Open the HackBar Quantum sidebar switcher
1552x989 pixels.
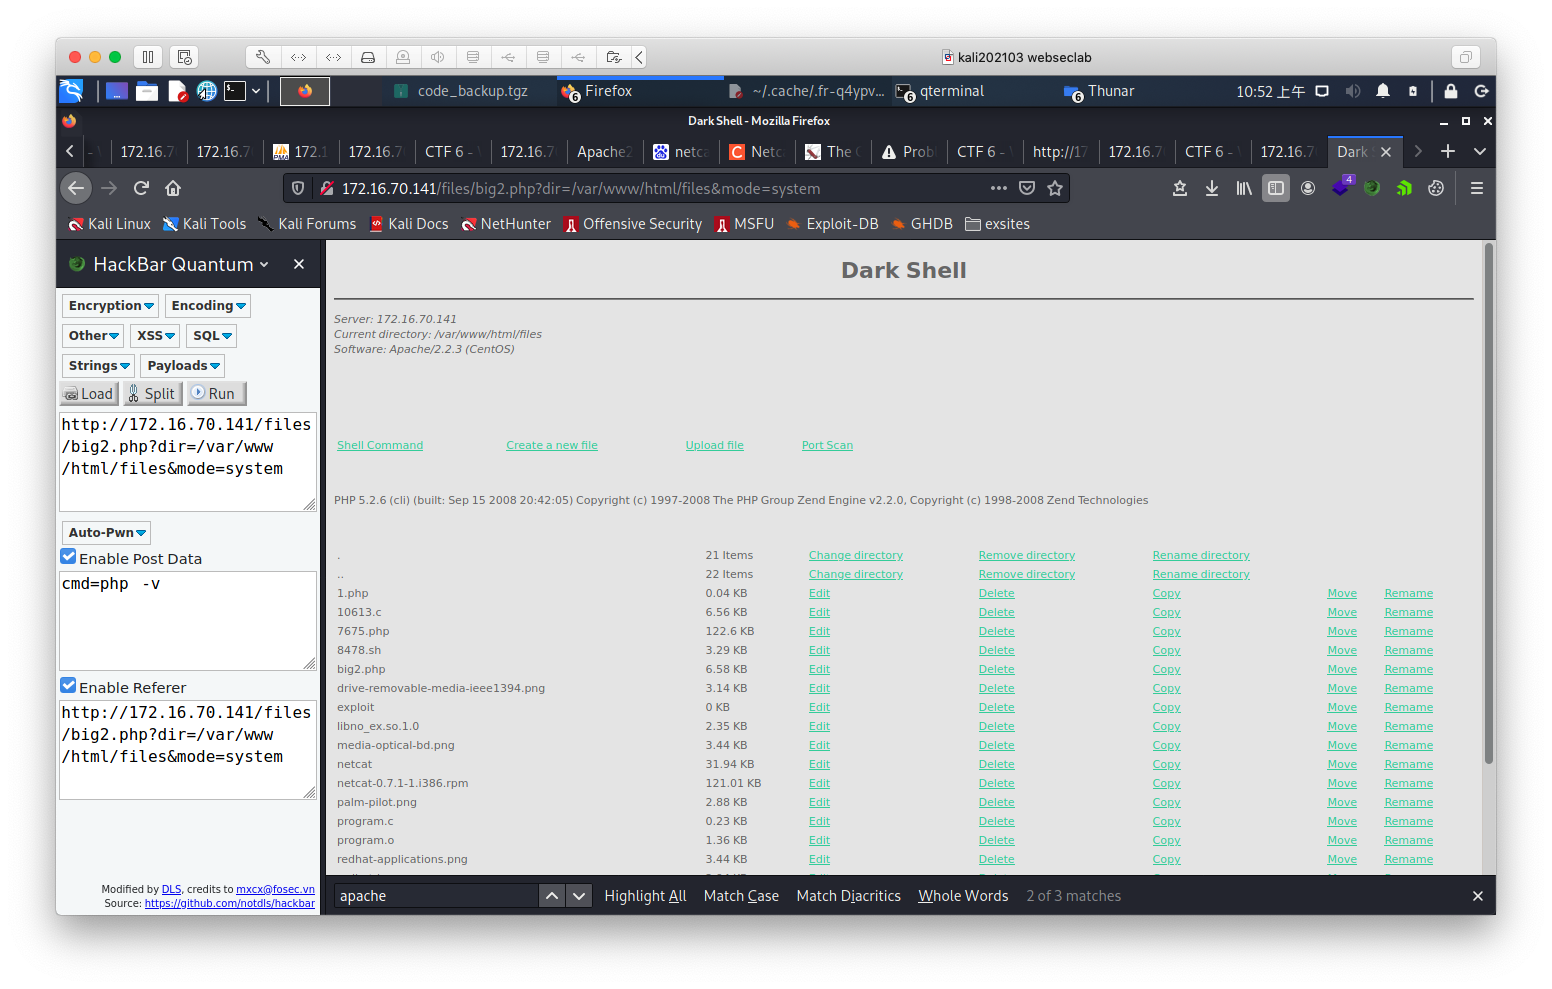click(x=181, y=264)
